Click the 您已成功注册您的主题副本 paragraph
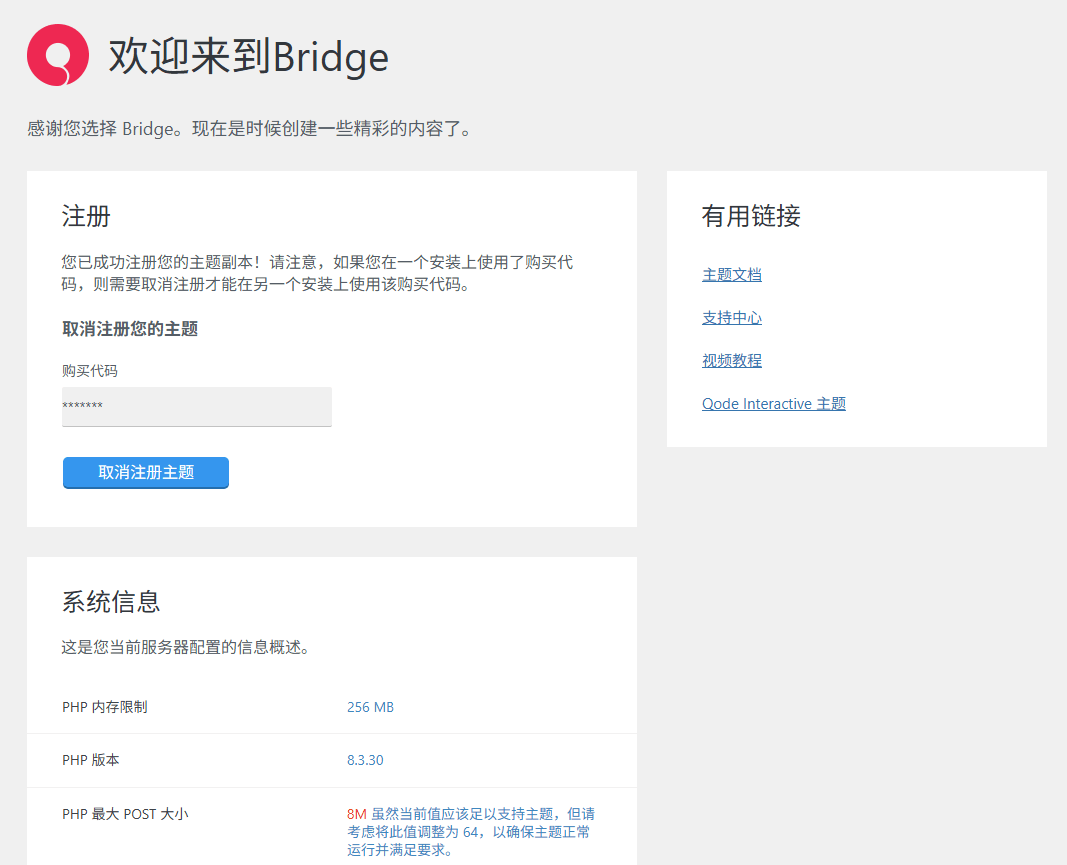The width and height of the screenshot is (1067, 865). (317, 273)
